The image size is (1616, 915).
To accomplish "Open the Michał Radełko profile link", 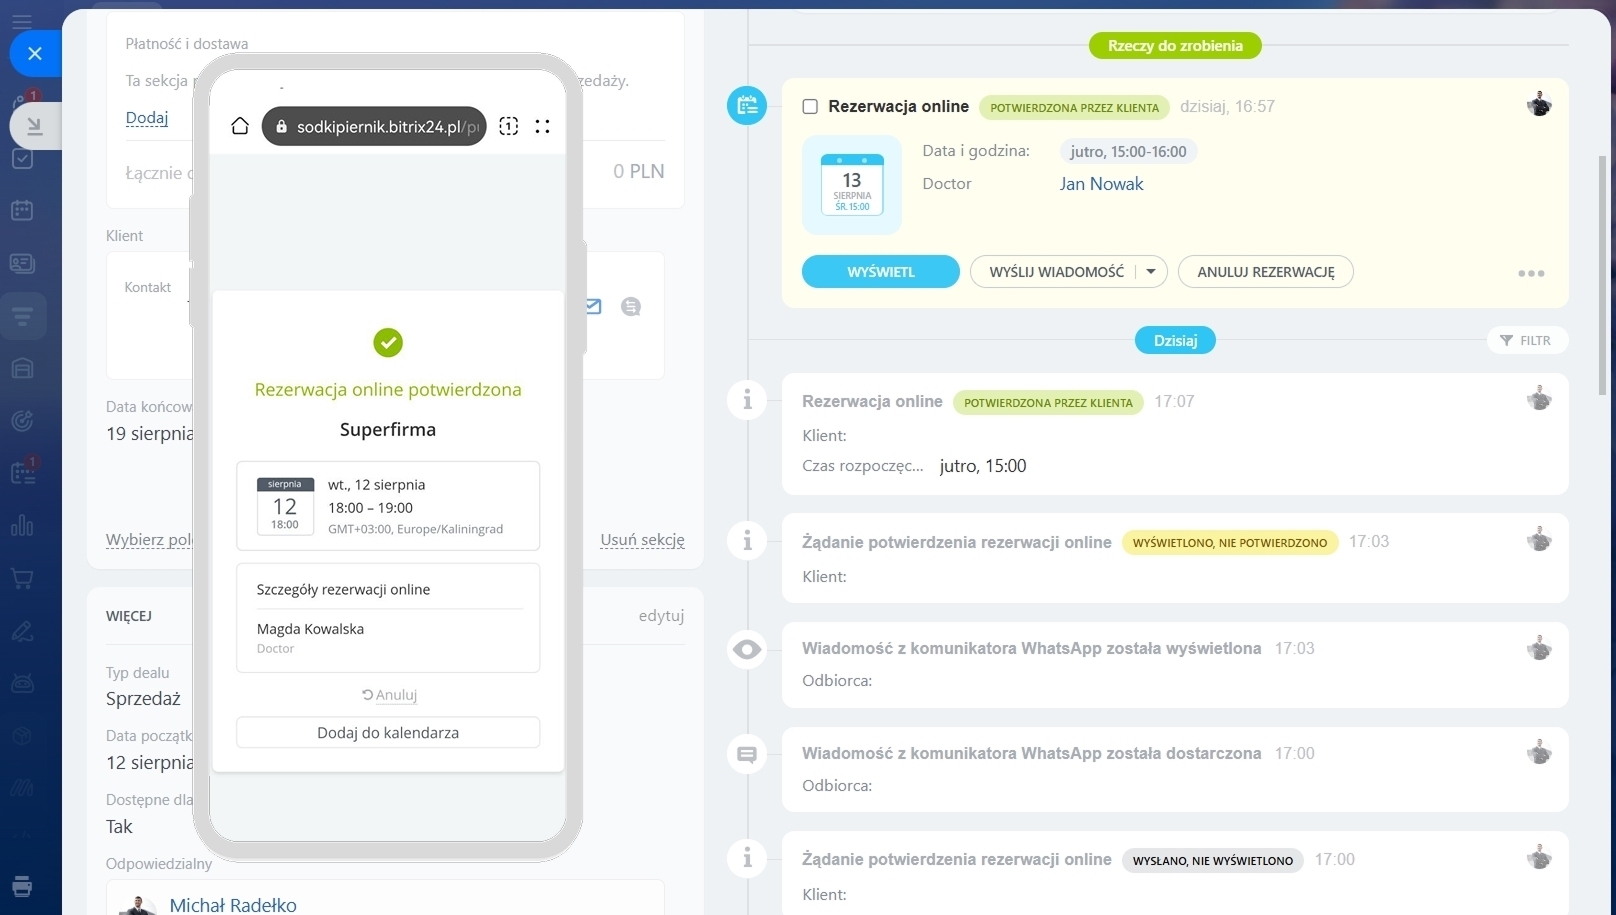I will coord(233,905).
